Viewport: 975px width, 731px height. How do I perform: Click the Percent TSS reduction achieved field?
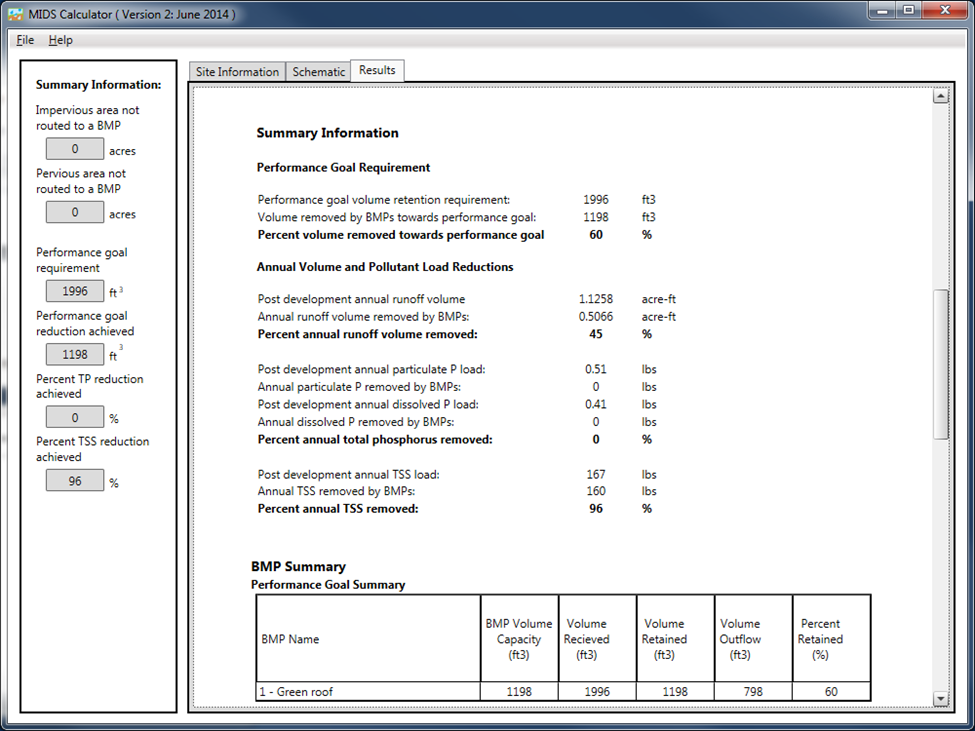click(x=75, y=481)
